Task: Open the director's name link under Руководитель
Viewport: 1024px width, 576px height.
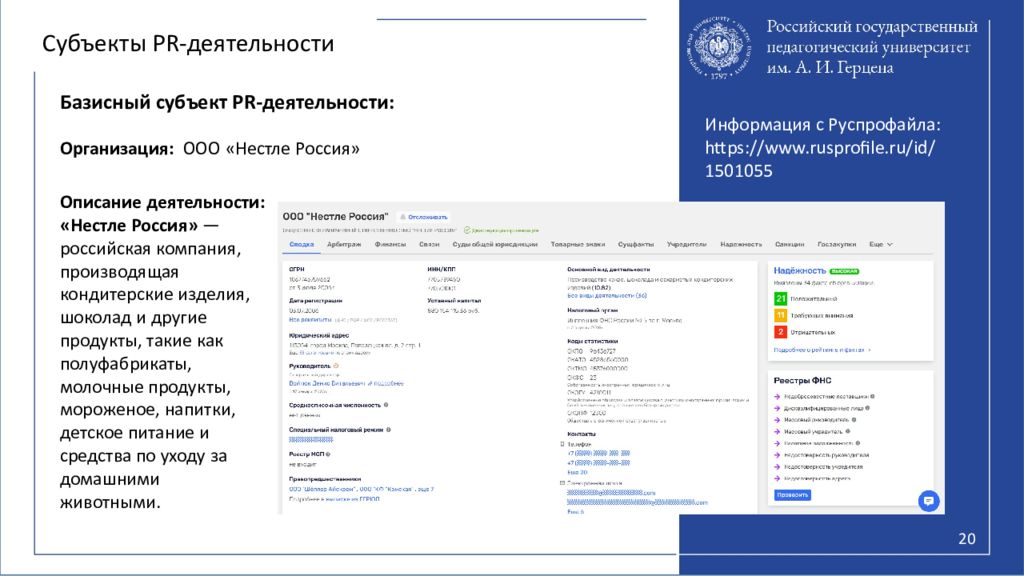Action: click(327, 383)
